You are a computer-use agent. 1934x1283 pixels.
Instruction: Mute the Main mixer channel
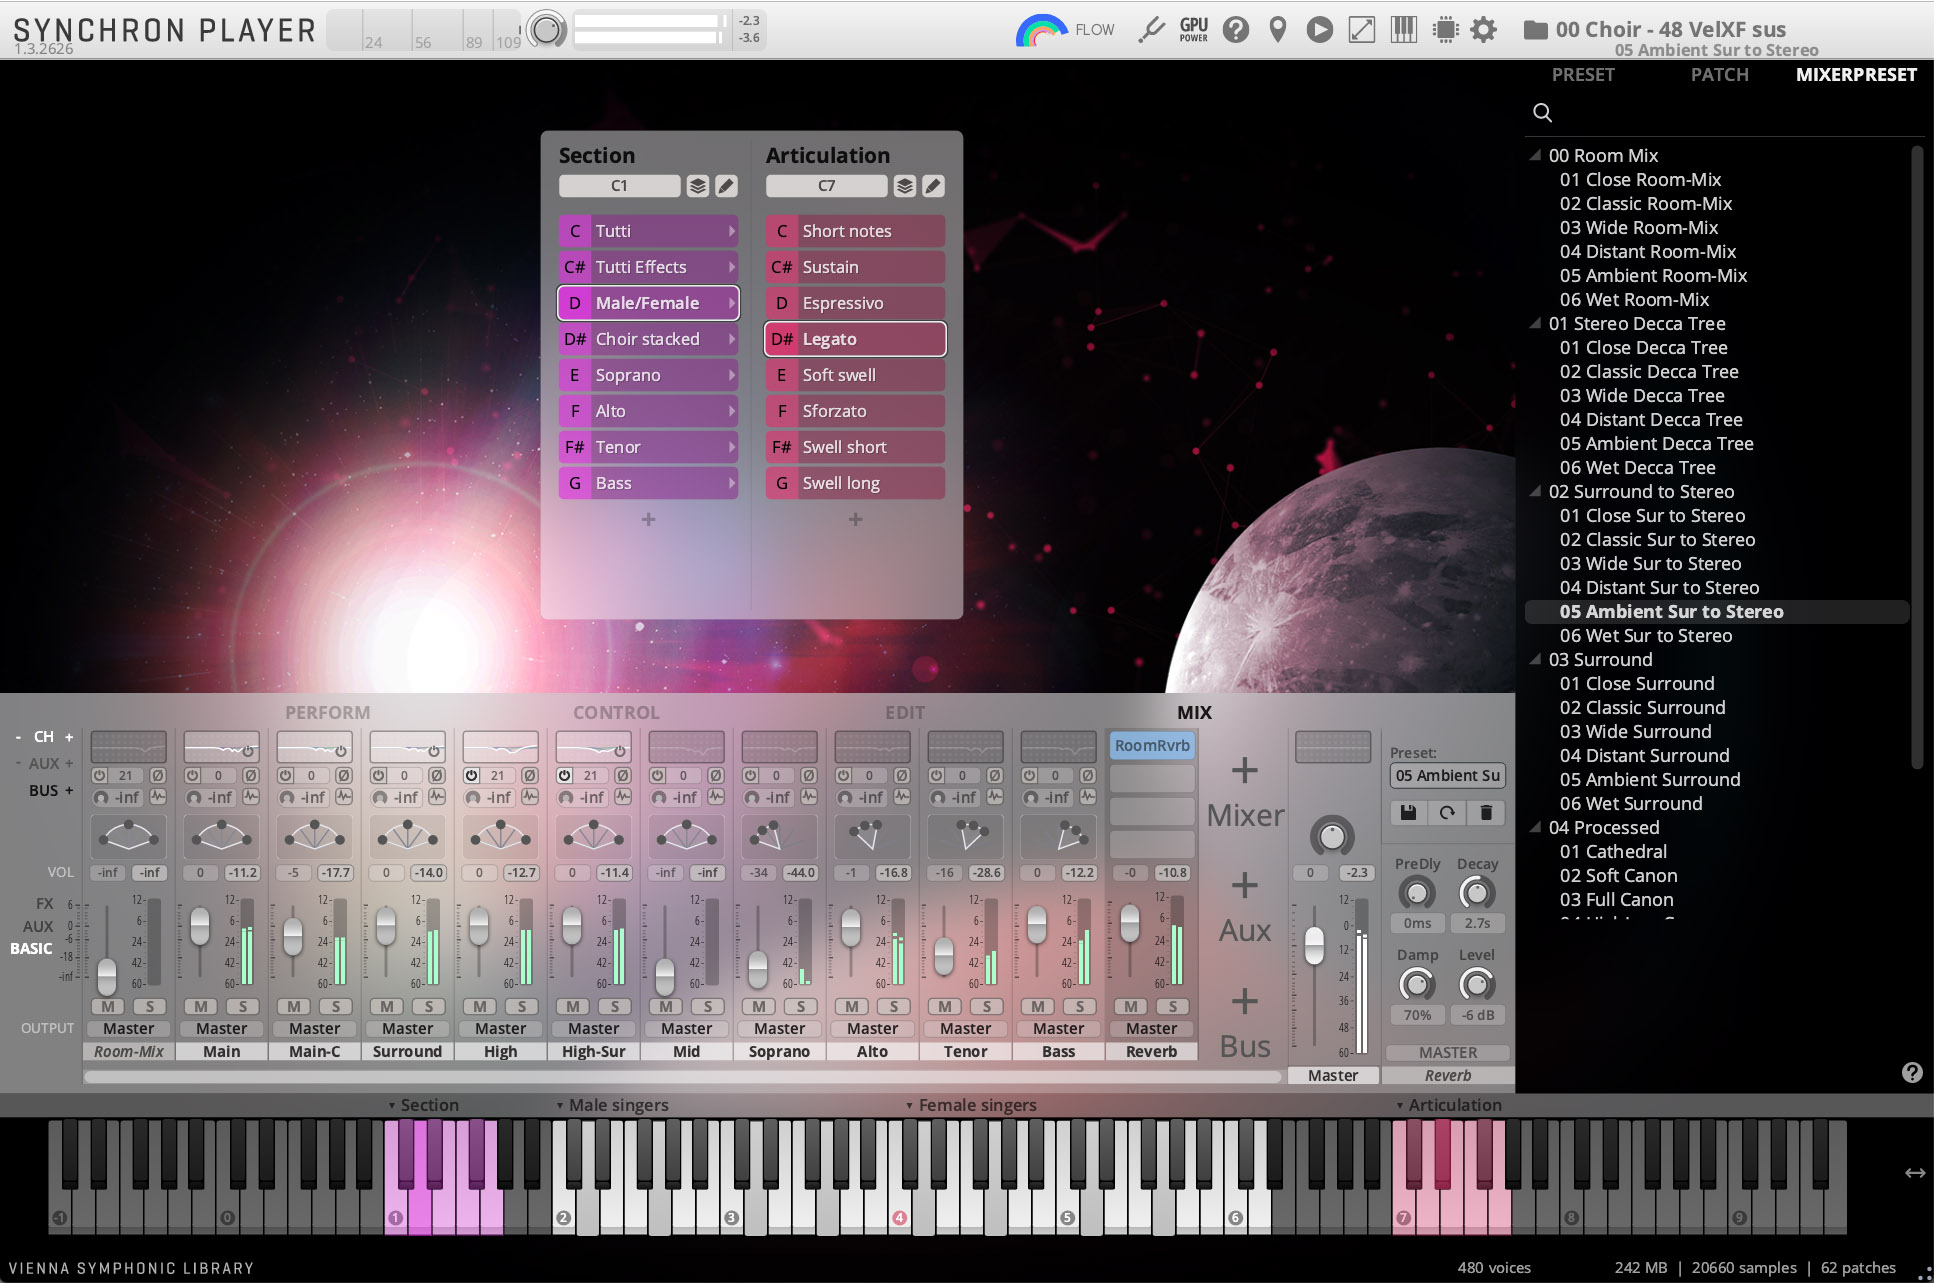click(201, 1006)
